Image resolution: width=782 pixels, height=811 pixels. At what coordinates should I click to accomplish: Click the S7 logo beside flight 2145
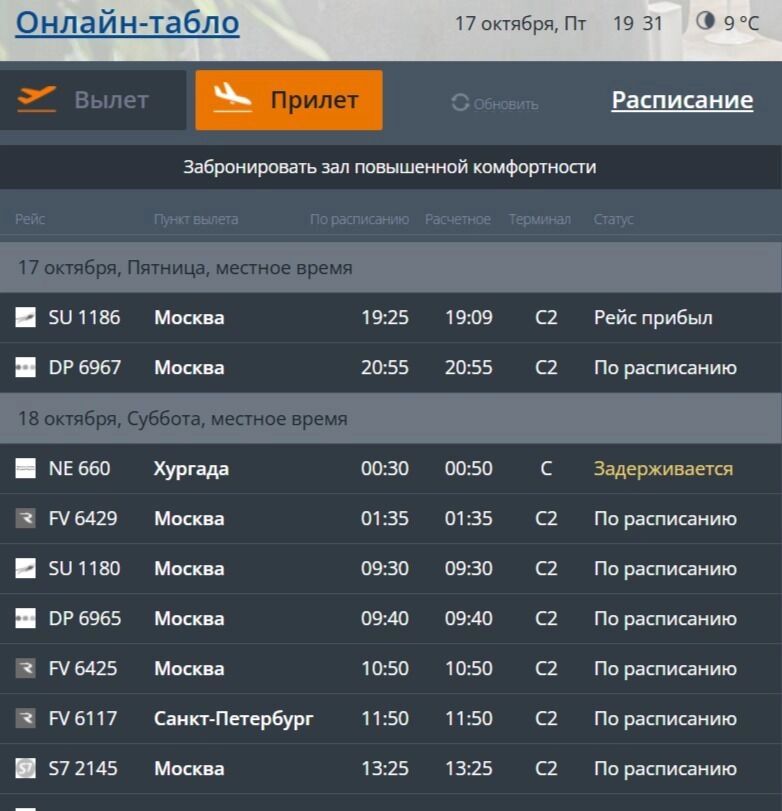(x=26, y=768)
